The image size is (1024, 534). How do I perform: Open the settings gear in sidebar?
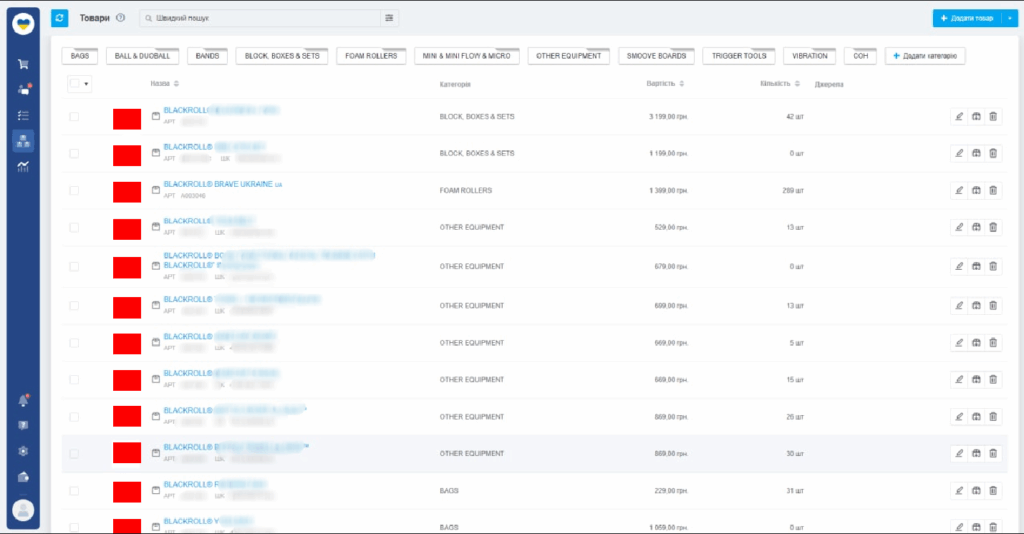[23, 451]
